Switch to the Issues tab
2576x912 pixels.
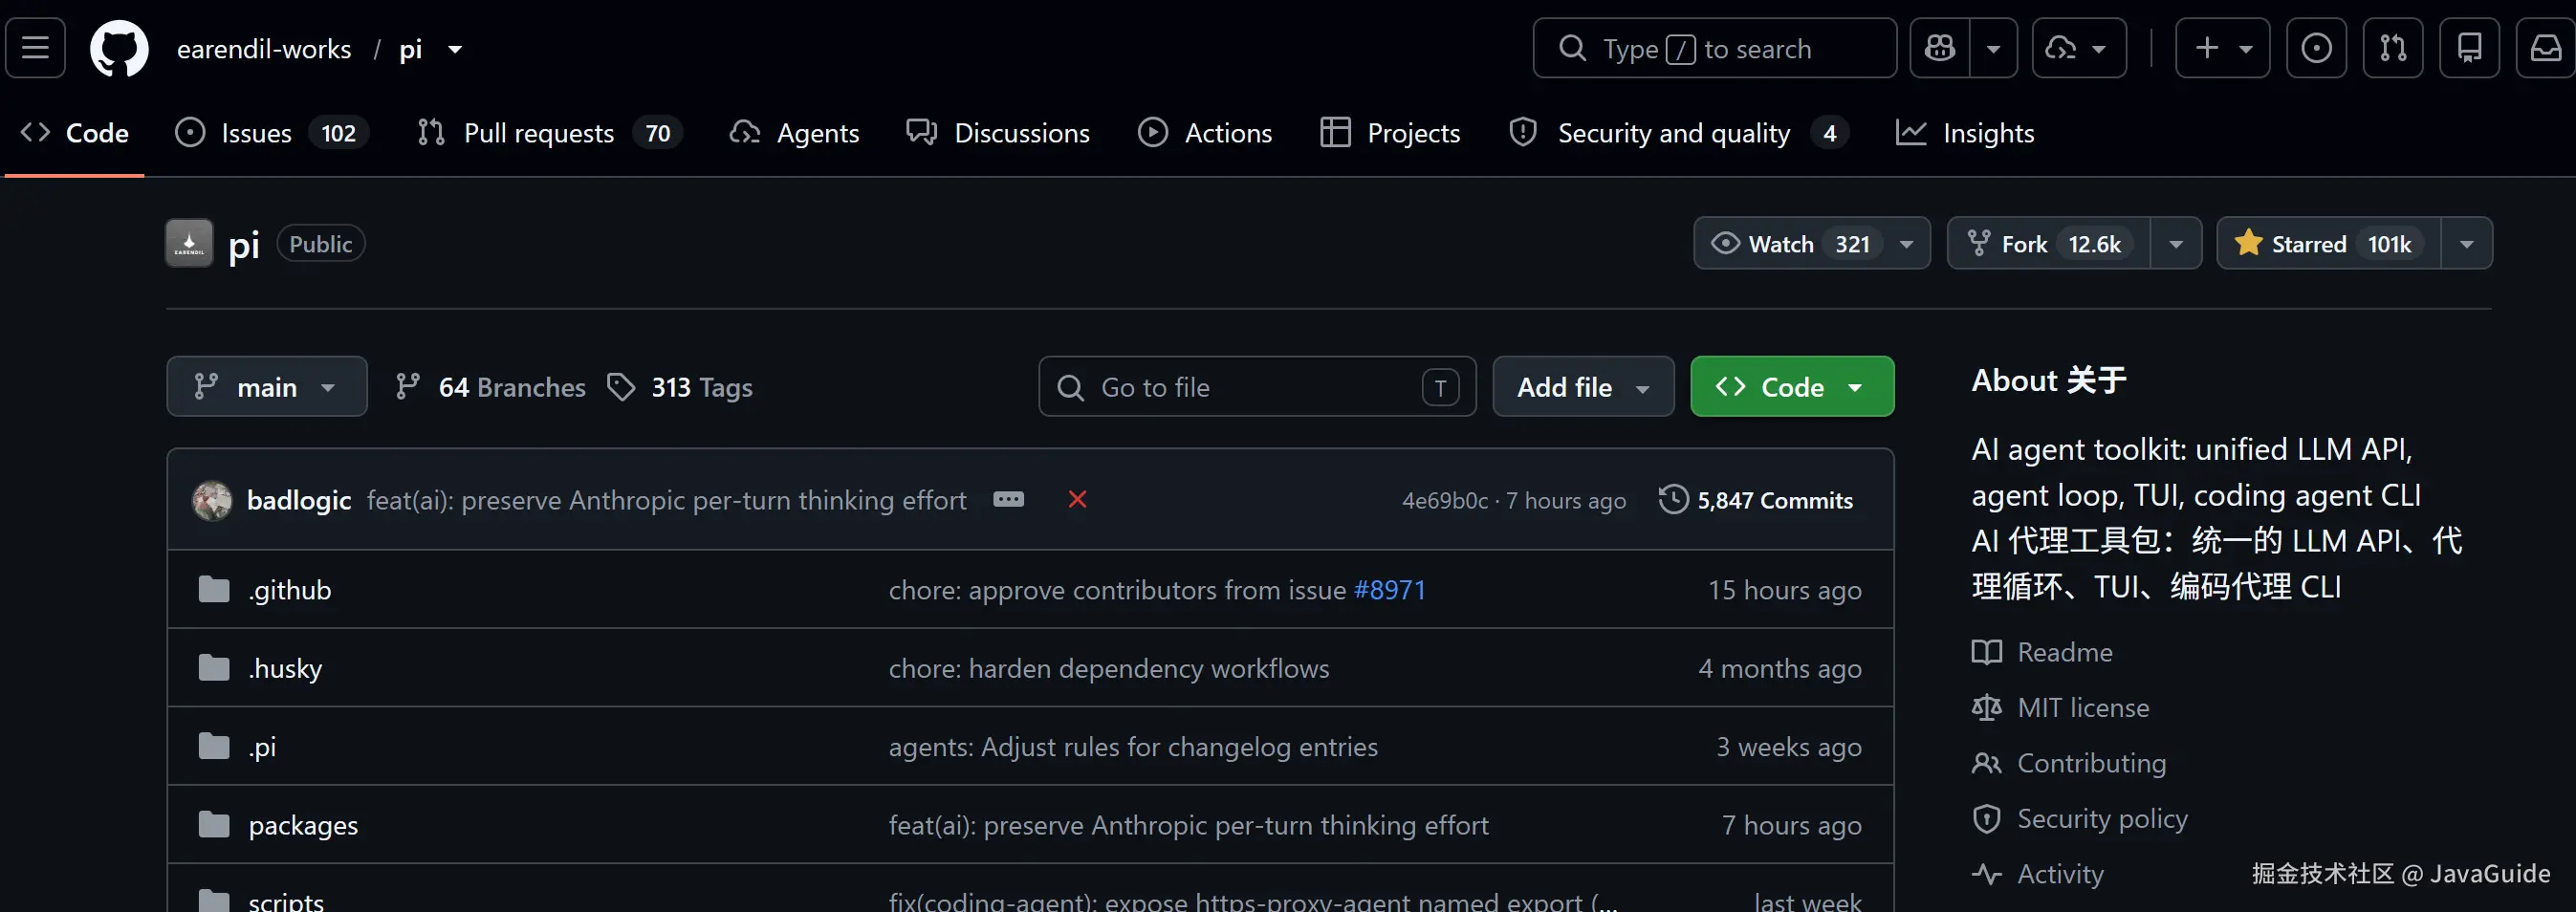click(x=272, y=133)
